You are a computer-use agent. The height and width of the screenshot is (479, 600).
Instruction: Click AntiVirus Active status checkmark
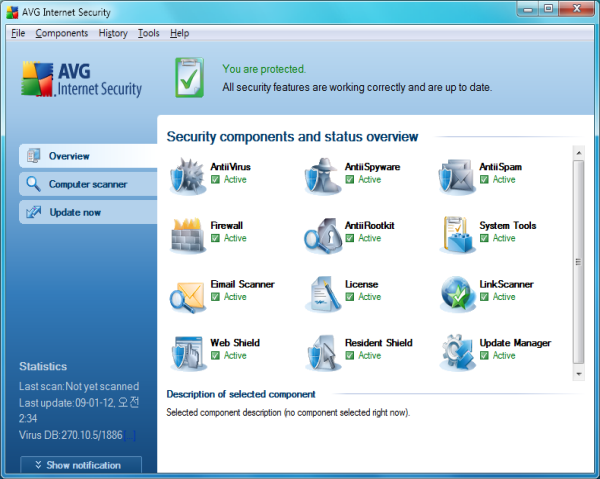click(215, 179)
